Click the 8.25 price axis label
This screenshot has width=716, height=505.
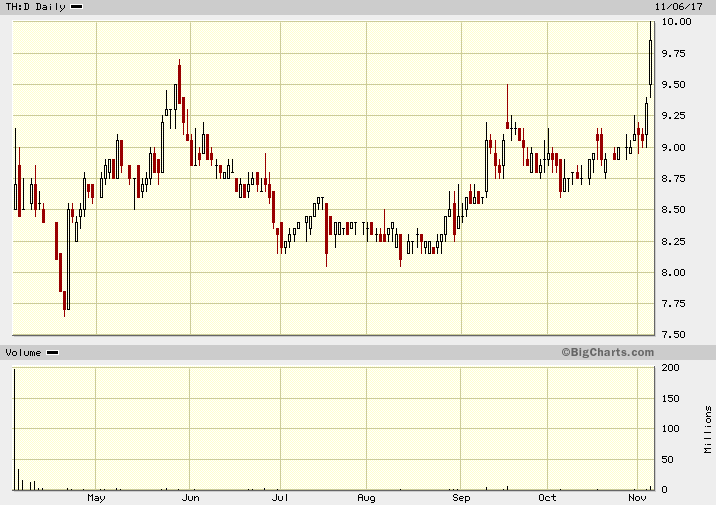pos(674,242)
